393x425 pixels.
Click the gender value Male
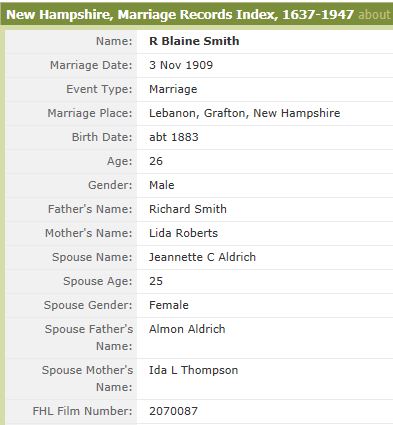tap(162, 185)
